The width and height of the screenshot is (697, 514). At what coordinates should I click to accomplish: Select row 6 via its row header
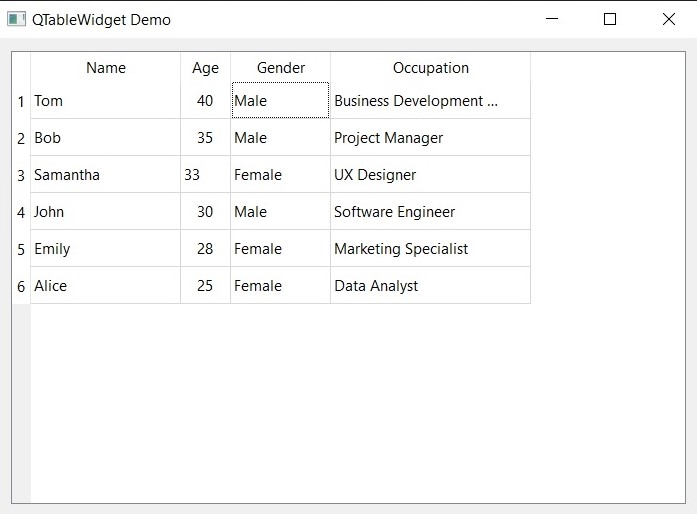[21, 285]
